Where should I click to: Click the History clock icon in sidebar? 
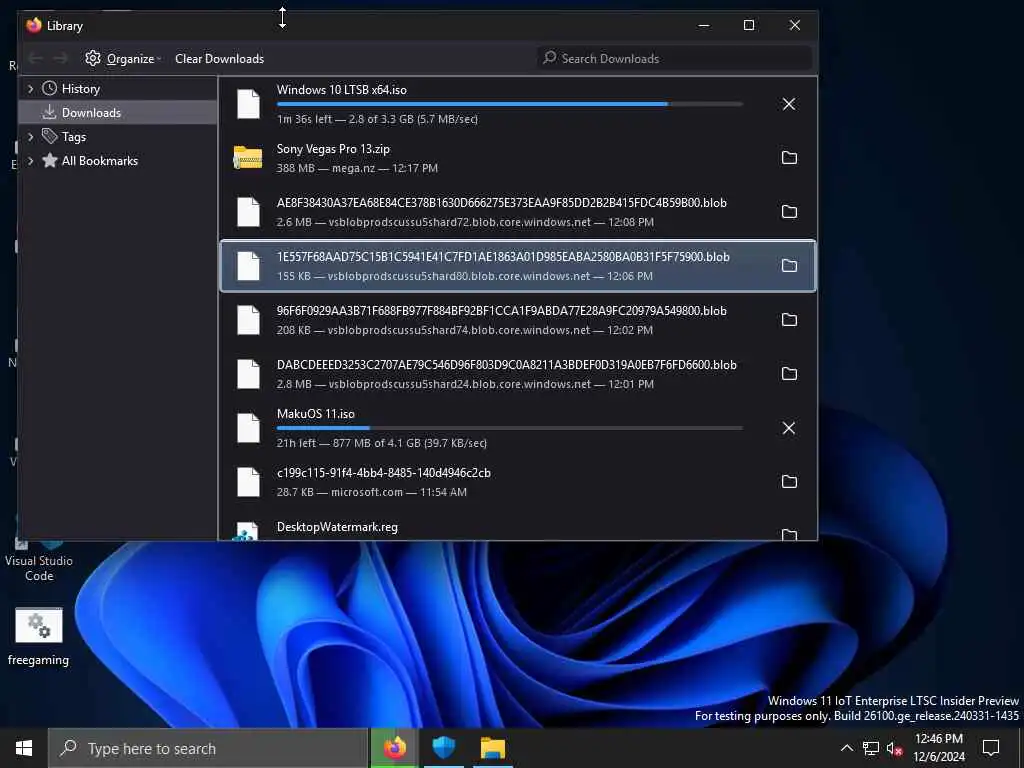pyautogui.click(x=50, y=88)
